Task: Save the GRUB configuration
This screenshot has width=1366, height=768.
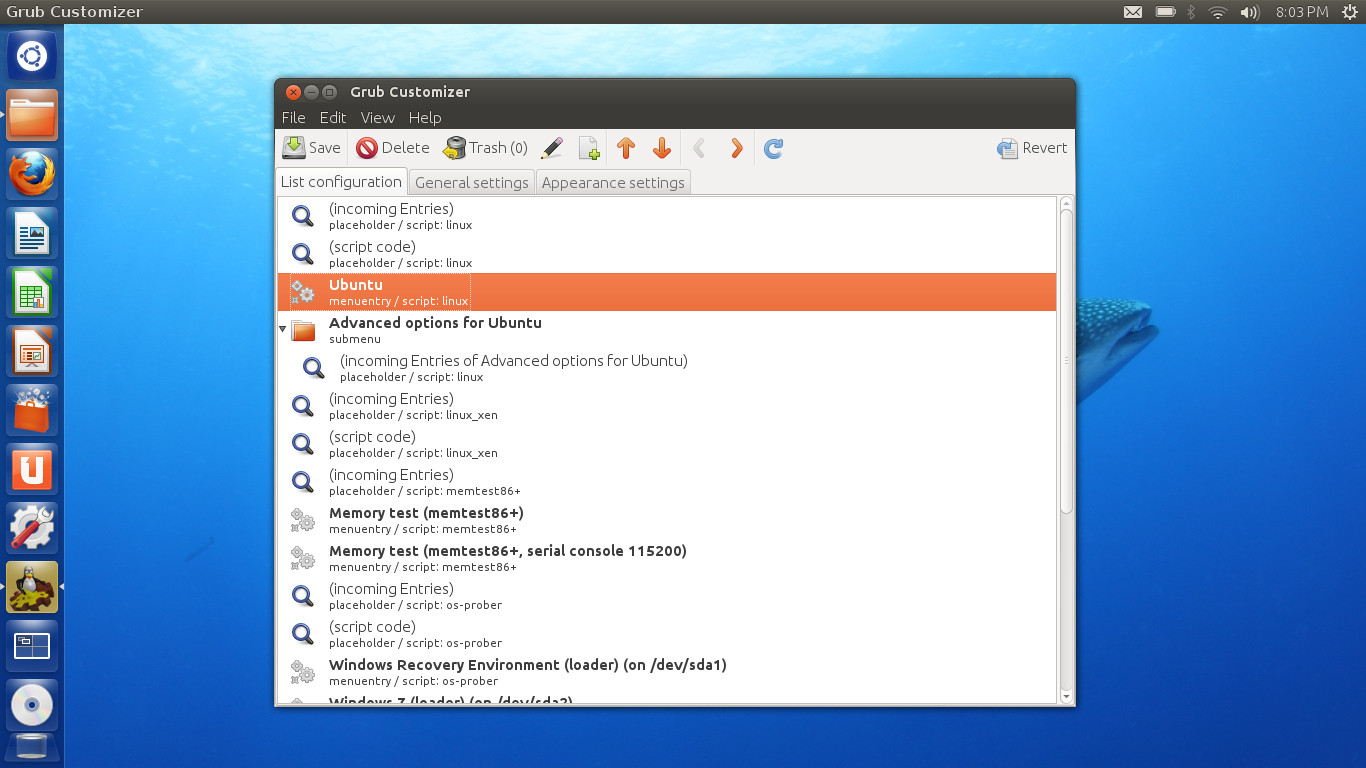Action: tap(311, 148)
